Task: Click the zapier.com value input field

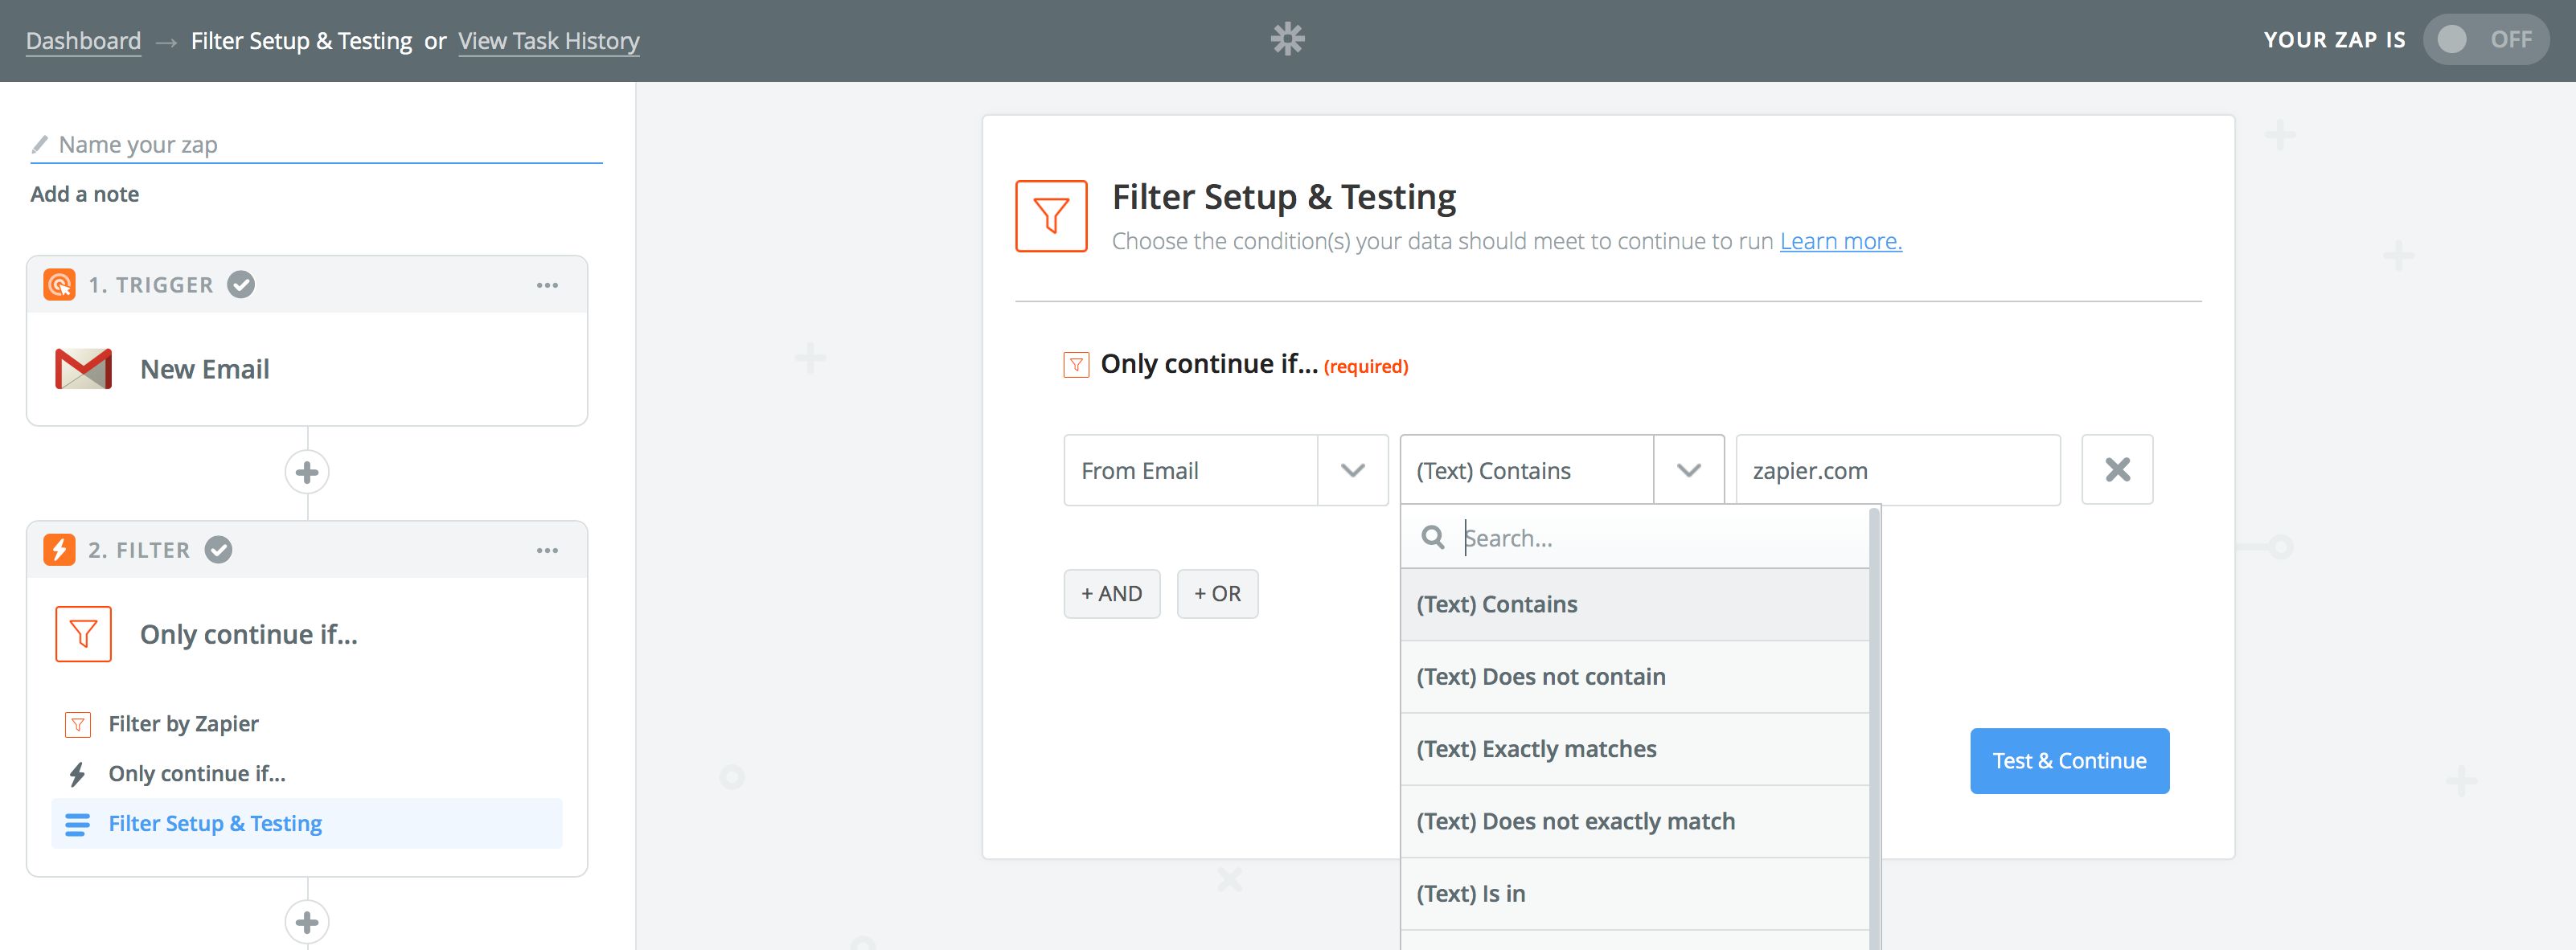Action: [x=1896, y=470]
